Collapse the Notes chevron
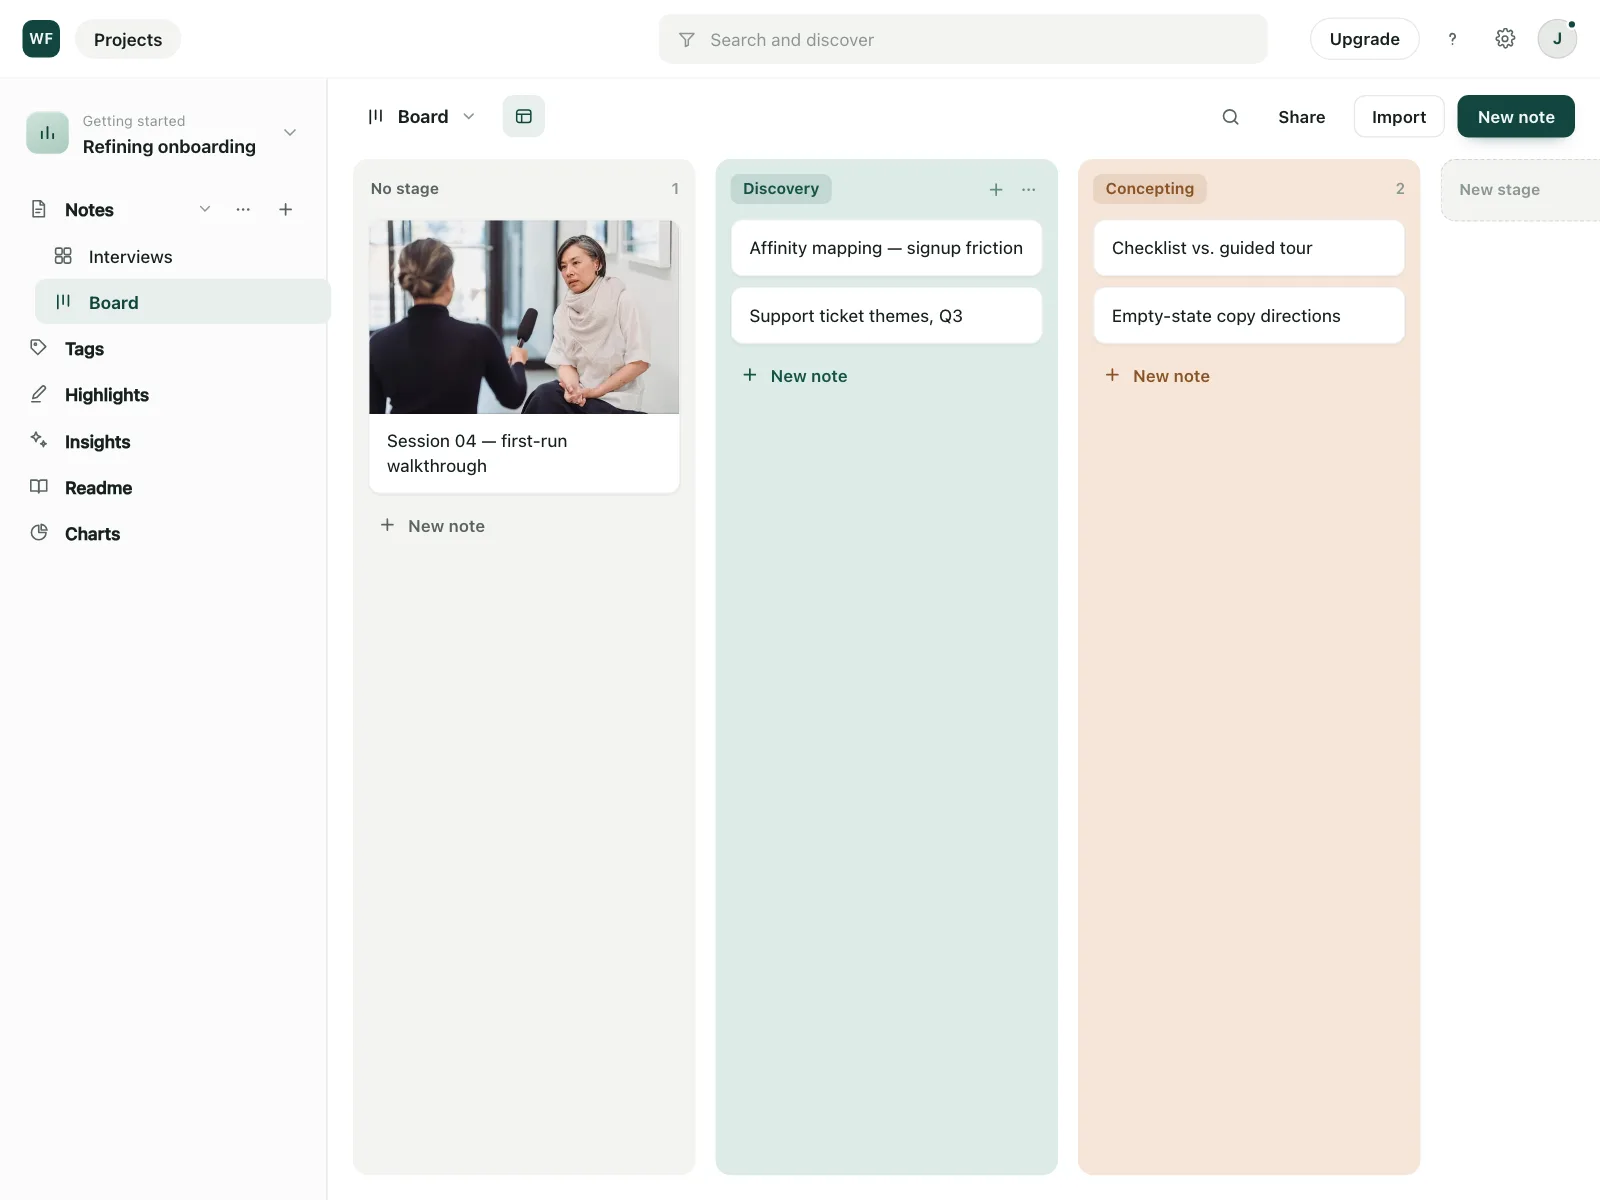The height and width of the screenshot is (1200, 1600). pyautogui.click(x=205, y=209)
